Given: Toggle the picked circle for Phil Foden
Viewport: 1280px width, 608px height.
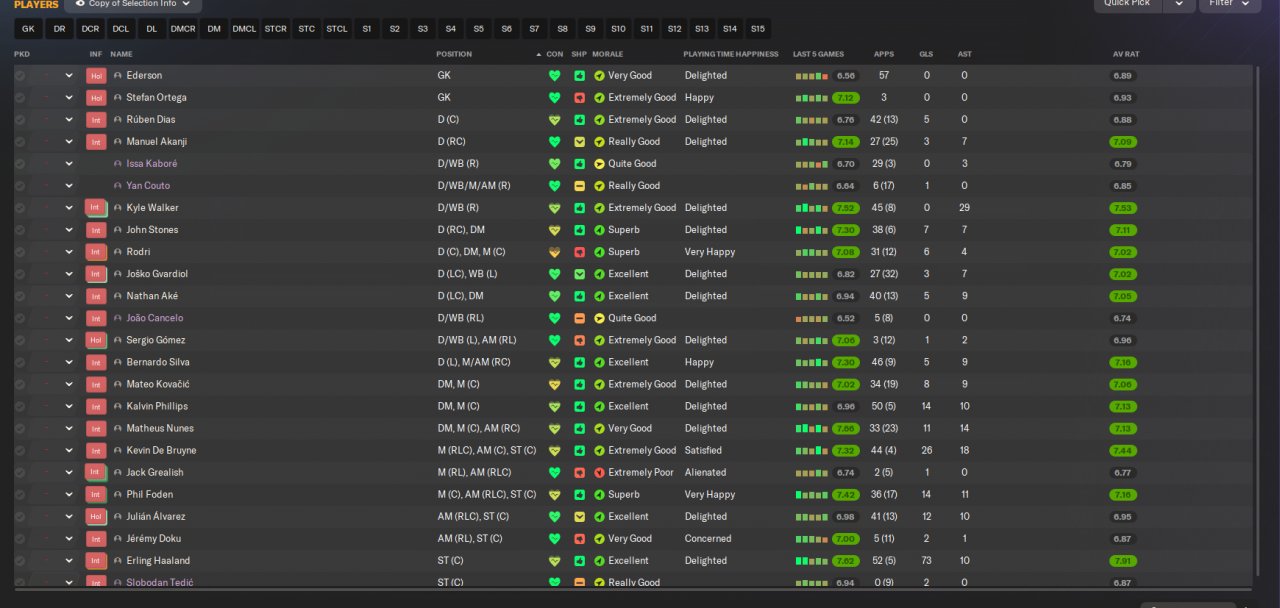Looking at the screenshot, I should point(20,494).
